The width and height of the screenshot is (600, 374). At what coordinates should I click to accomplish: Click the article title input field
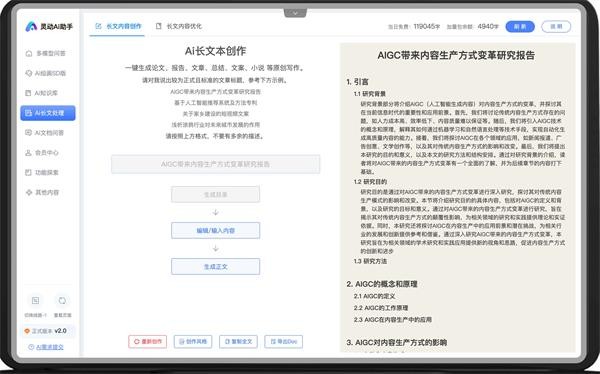215,164
